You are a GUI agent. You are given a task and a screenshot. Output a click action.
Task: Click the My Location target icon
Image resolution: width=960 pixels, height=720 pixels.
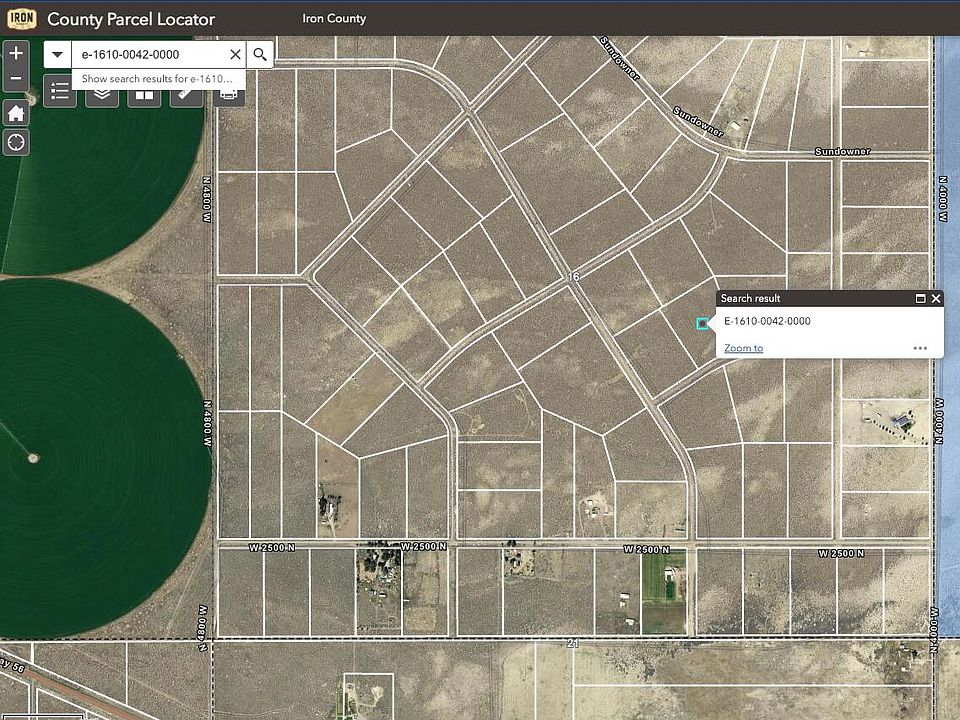pos(16,142)
